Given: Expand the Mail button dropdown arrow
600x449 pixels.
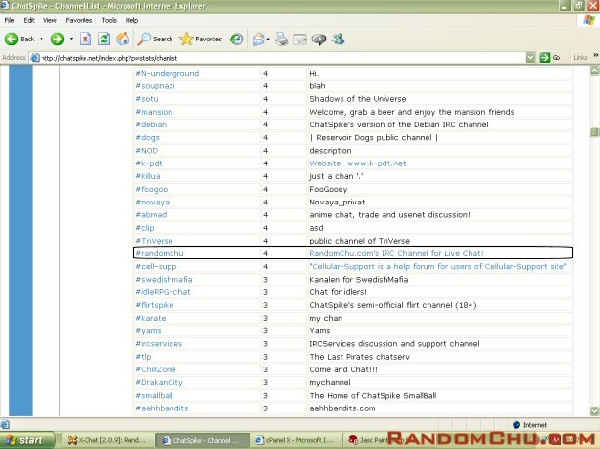Looking at the screenshot, I should pyautogui.click(x=268, y=39).
